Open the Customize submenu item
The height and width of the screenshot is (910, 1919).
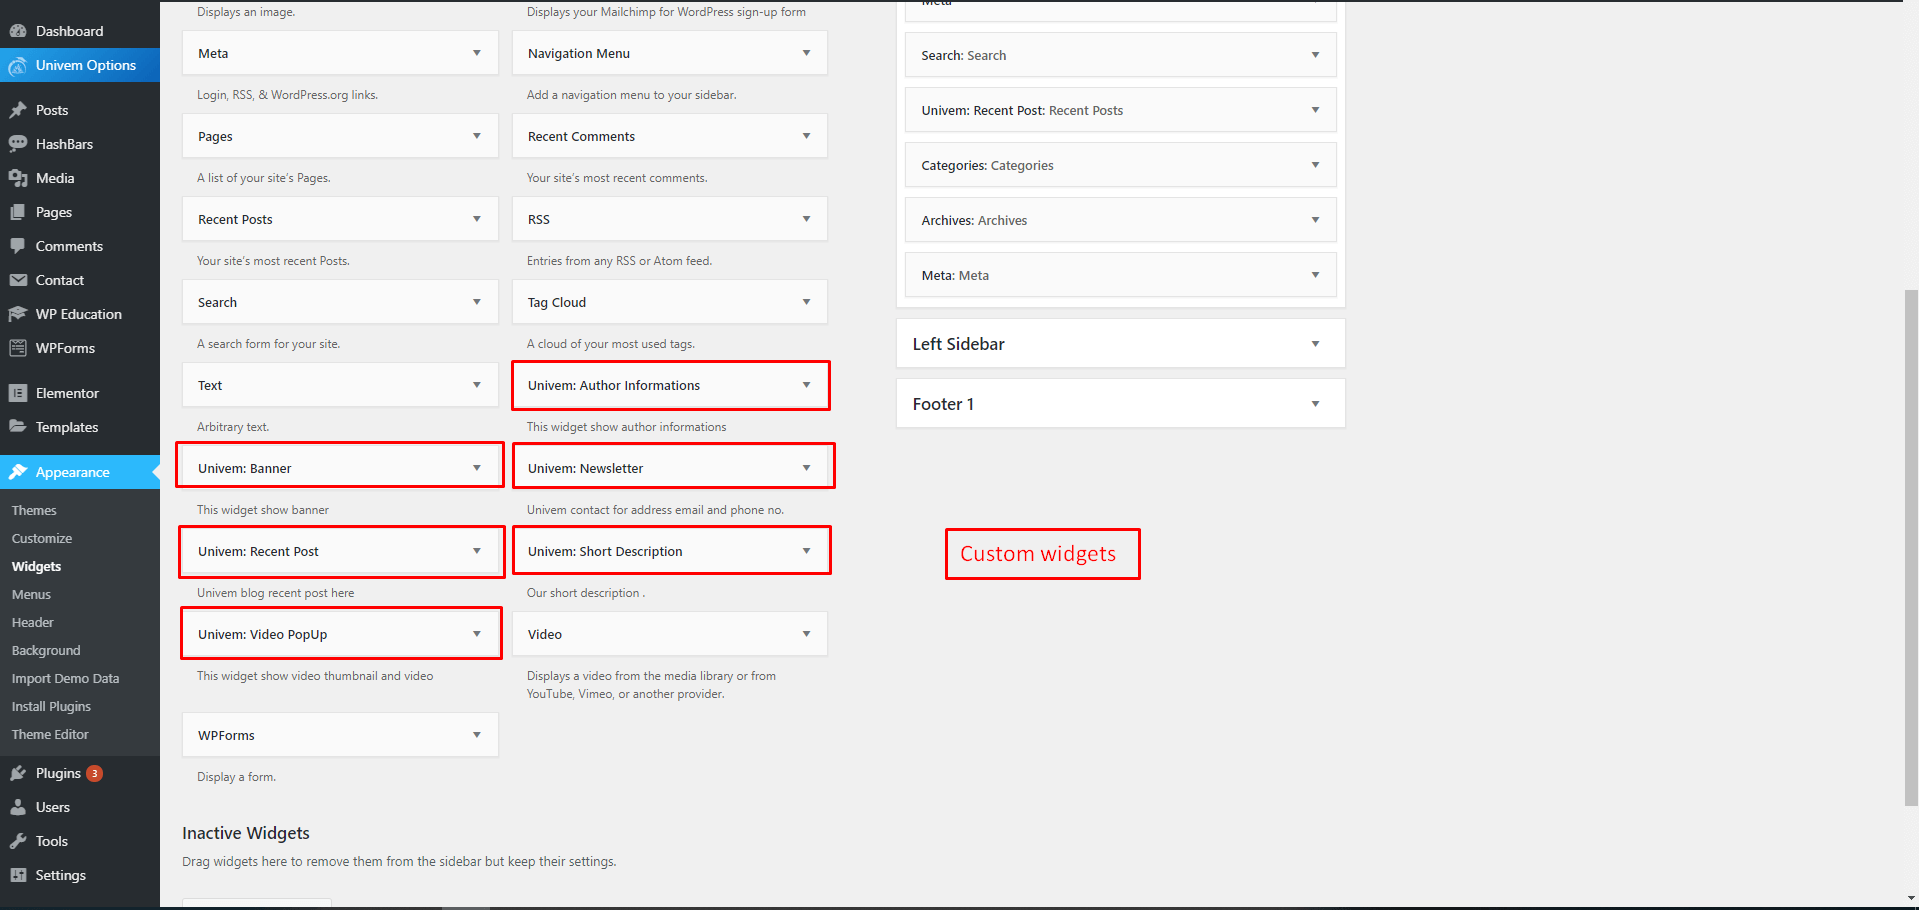[x=42, y=538]
